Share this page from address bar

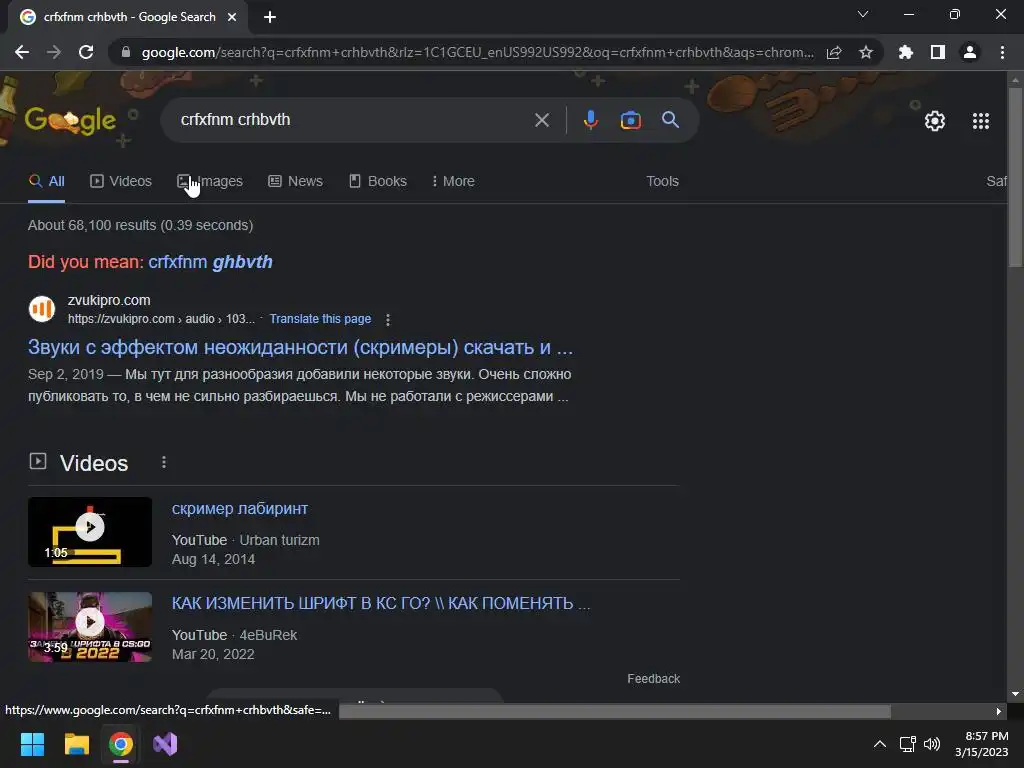[x=834, y=52]
